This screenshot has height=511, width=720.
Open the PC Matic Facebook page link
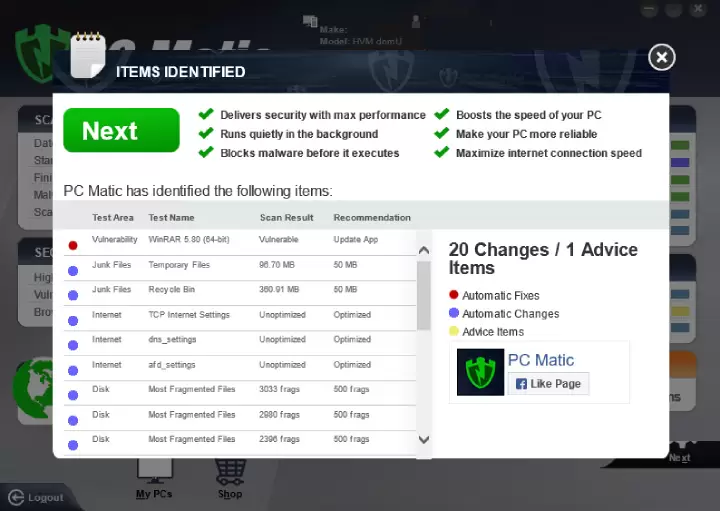[x=540, y=360]
